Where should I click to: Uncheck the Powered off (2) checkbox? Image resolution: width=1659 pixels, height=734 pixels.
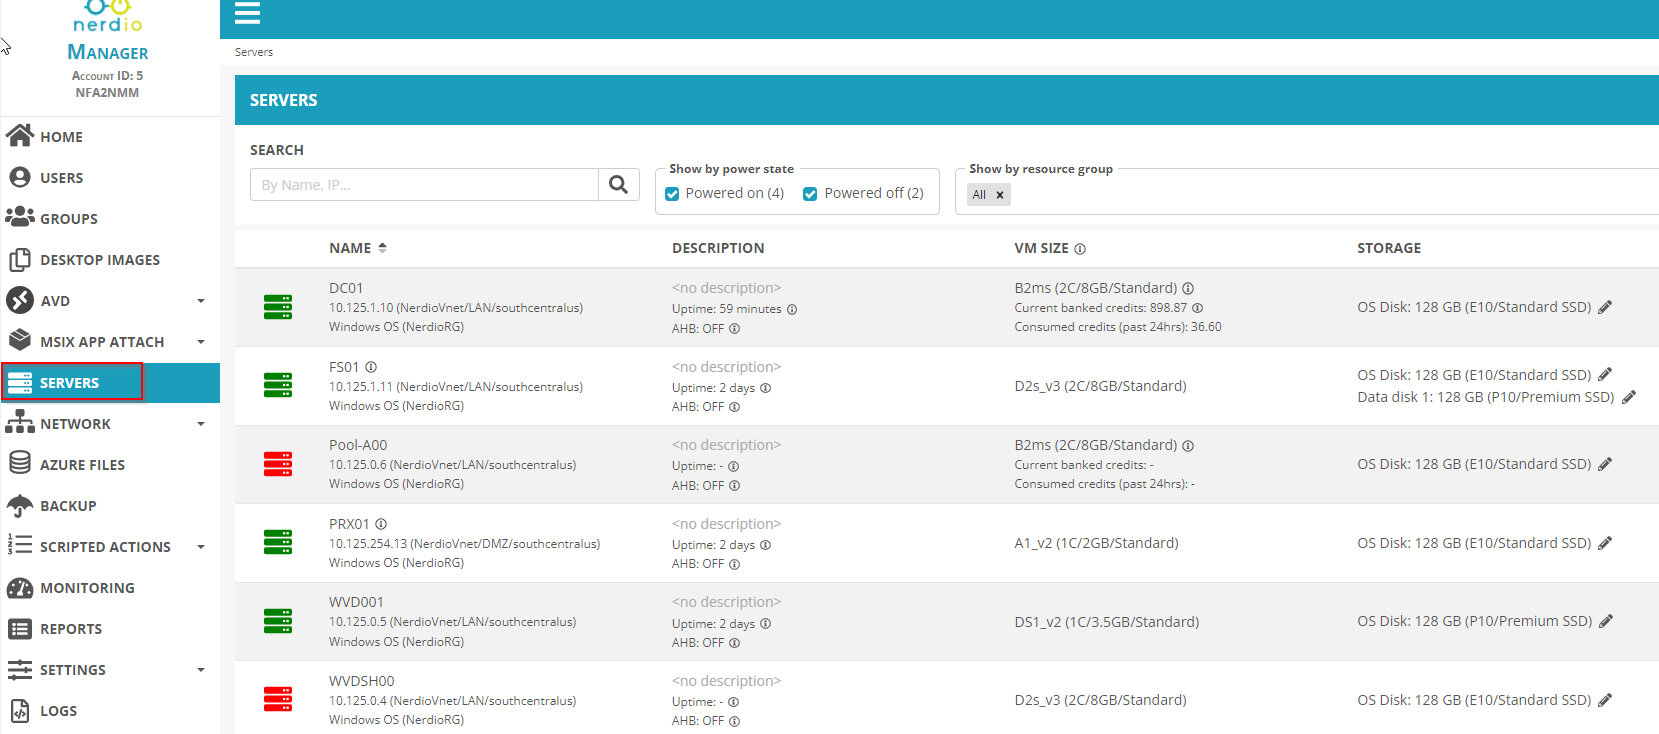811,194
